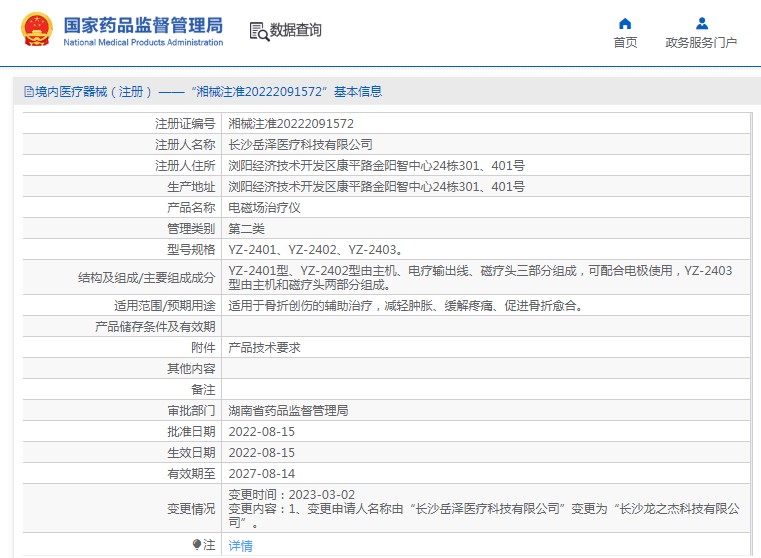The image size is (761, 558).
Task: Open 政务服务门户 link
Action: pyautogui.click(x=701, y=43)
